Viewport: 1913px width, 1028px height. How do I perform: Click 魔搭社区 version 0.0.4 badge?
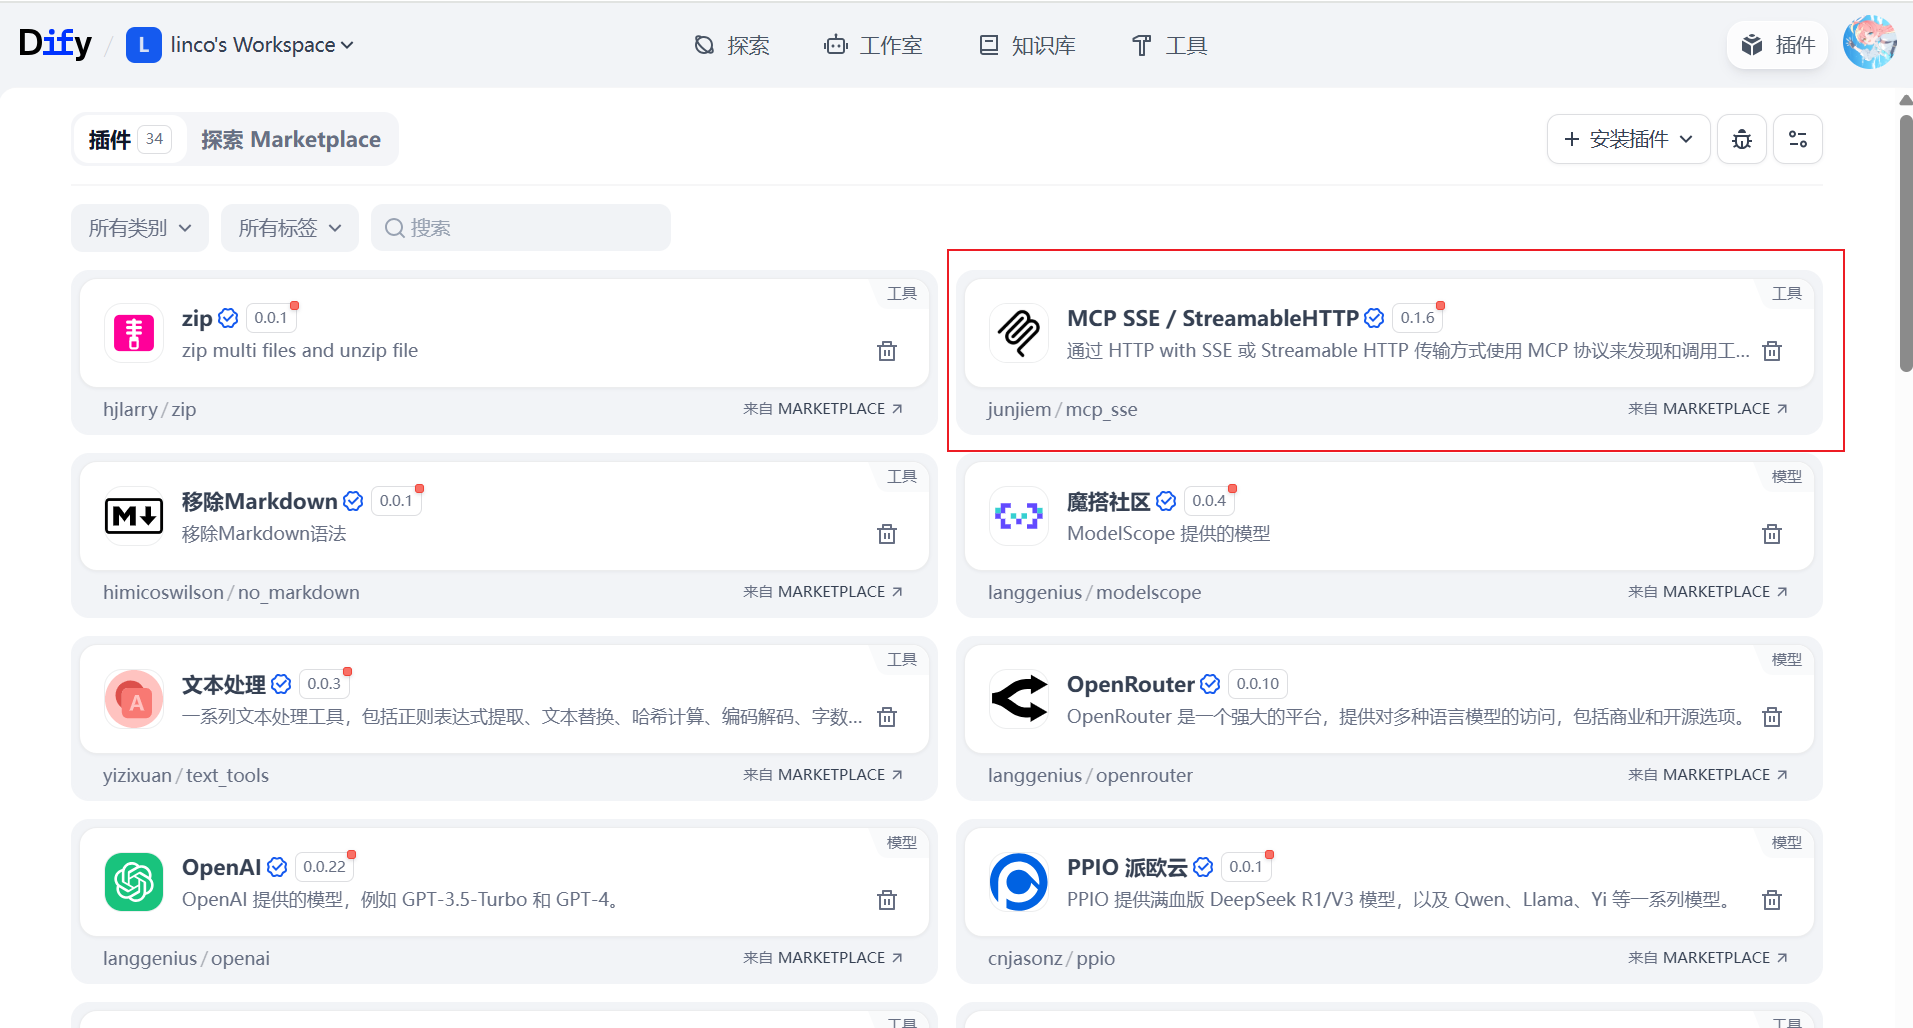(x=1209, y=501)
